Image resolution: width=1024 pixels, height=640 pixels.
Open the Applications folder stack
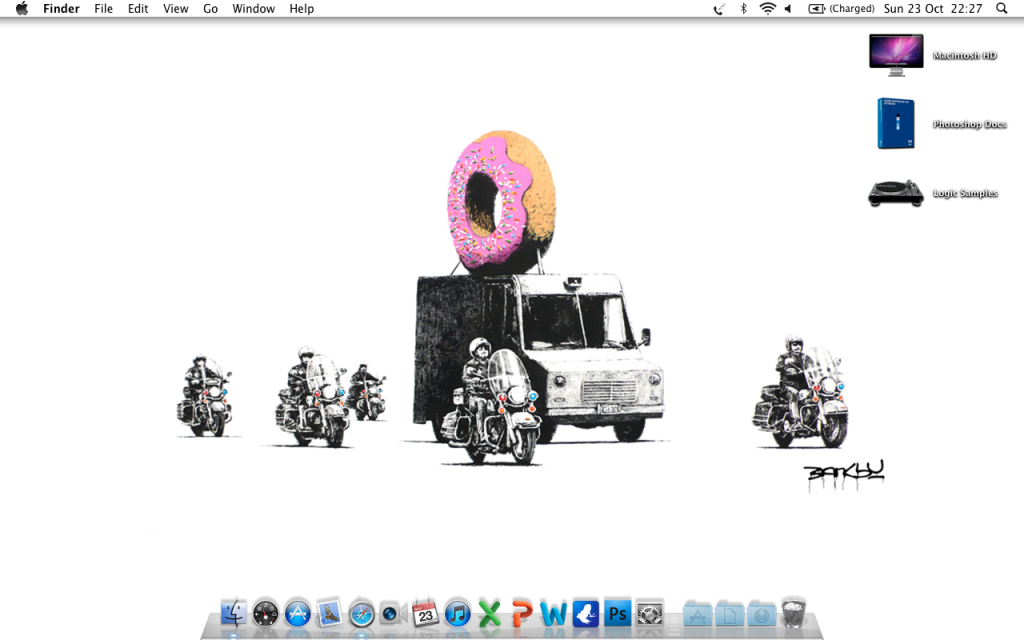697,615
